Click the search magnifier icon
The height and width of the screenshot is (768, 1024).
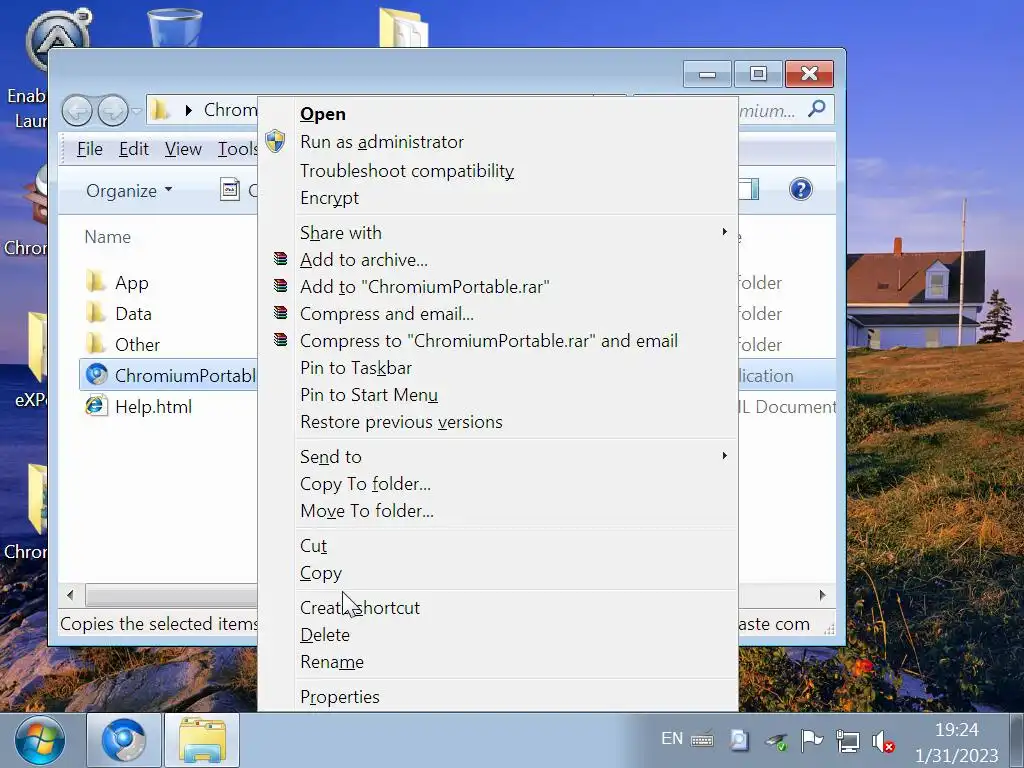click(816, 109)
